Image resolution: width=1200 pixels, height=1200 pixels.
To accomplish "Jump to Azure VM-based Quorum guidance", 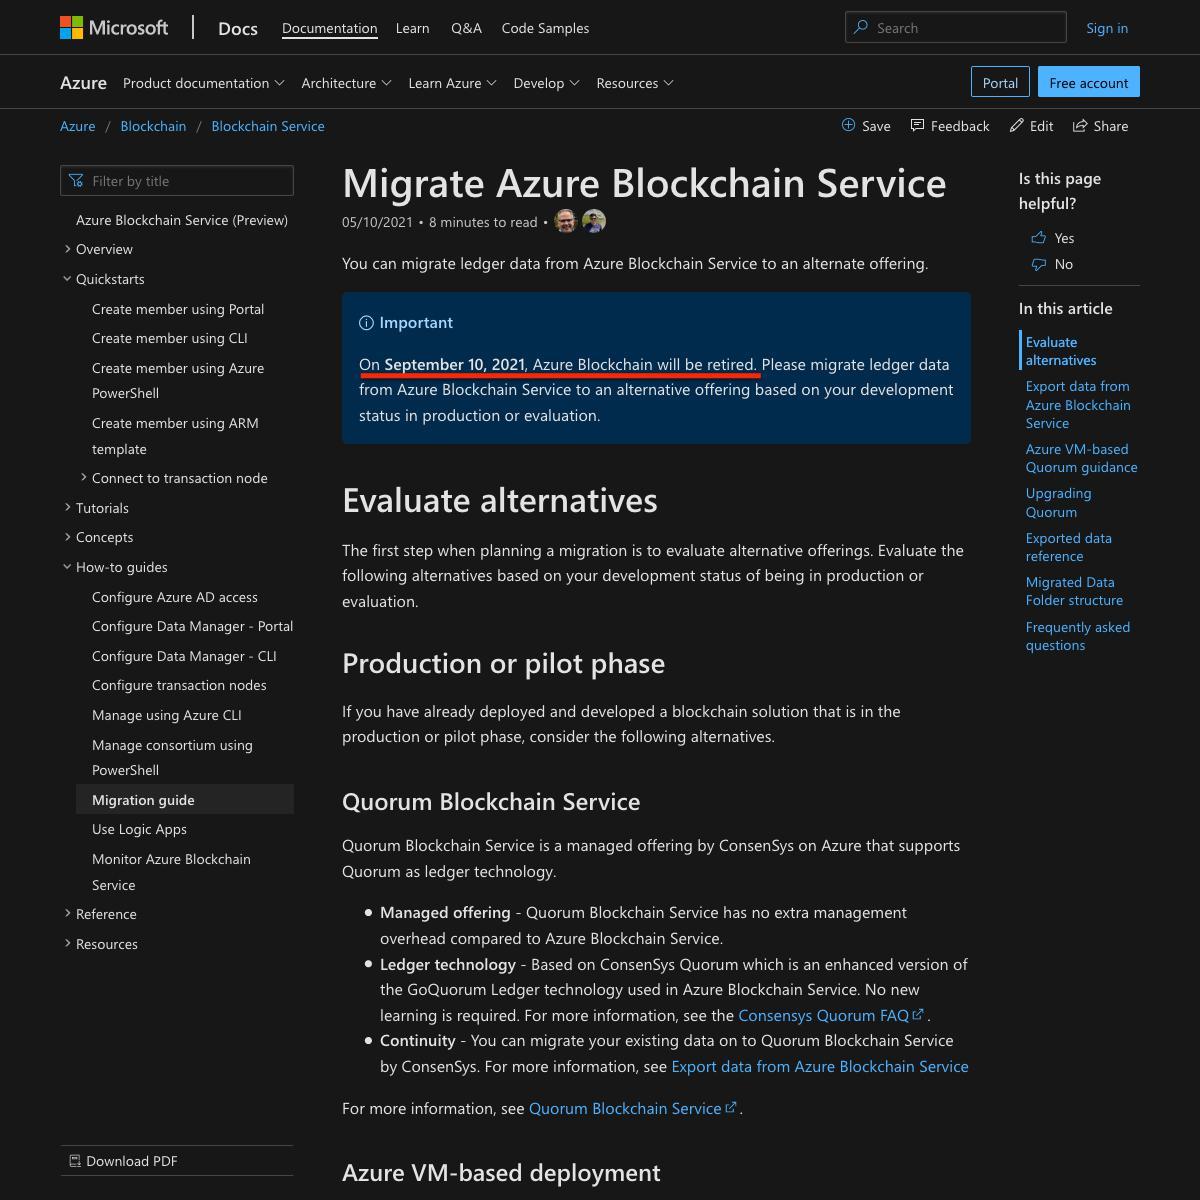I will 1081,458.
